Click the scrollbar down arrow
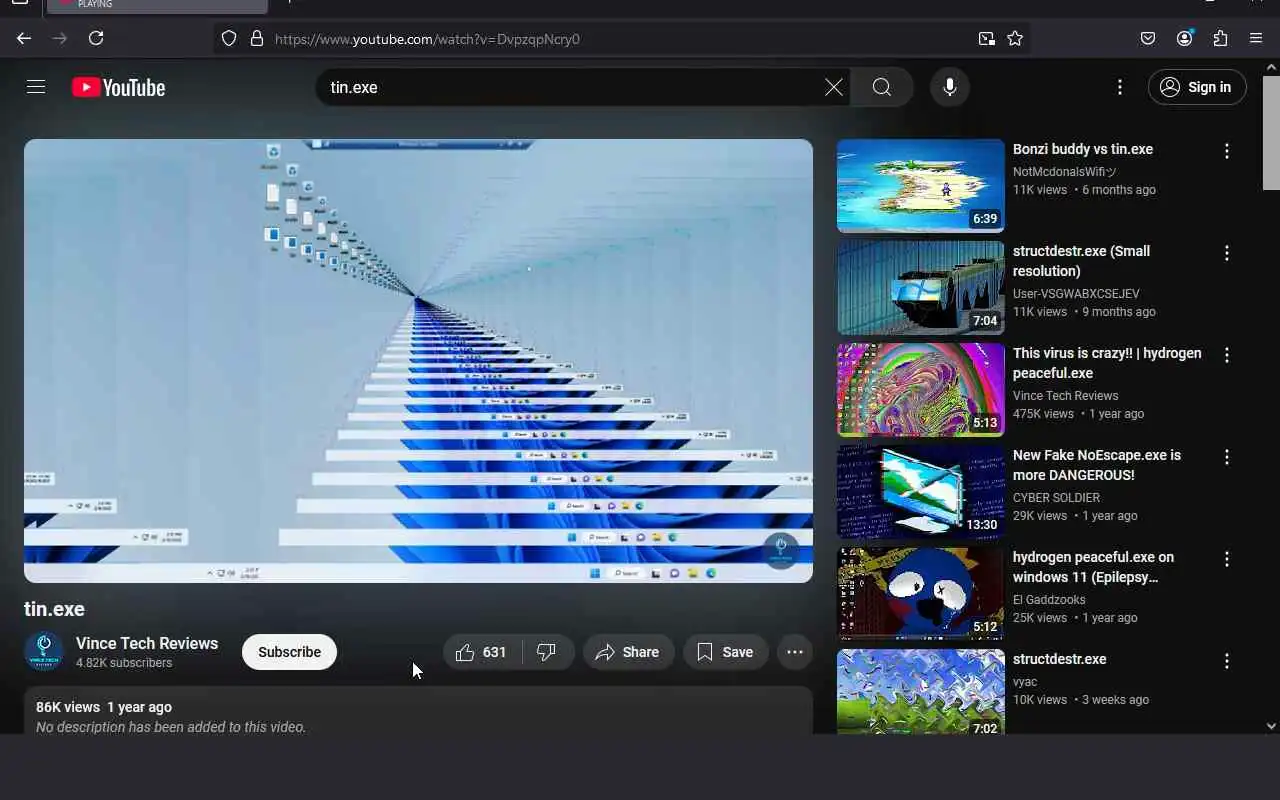 [1271, 726]
